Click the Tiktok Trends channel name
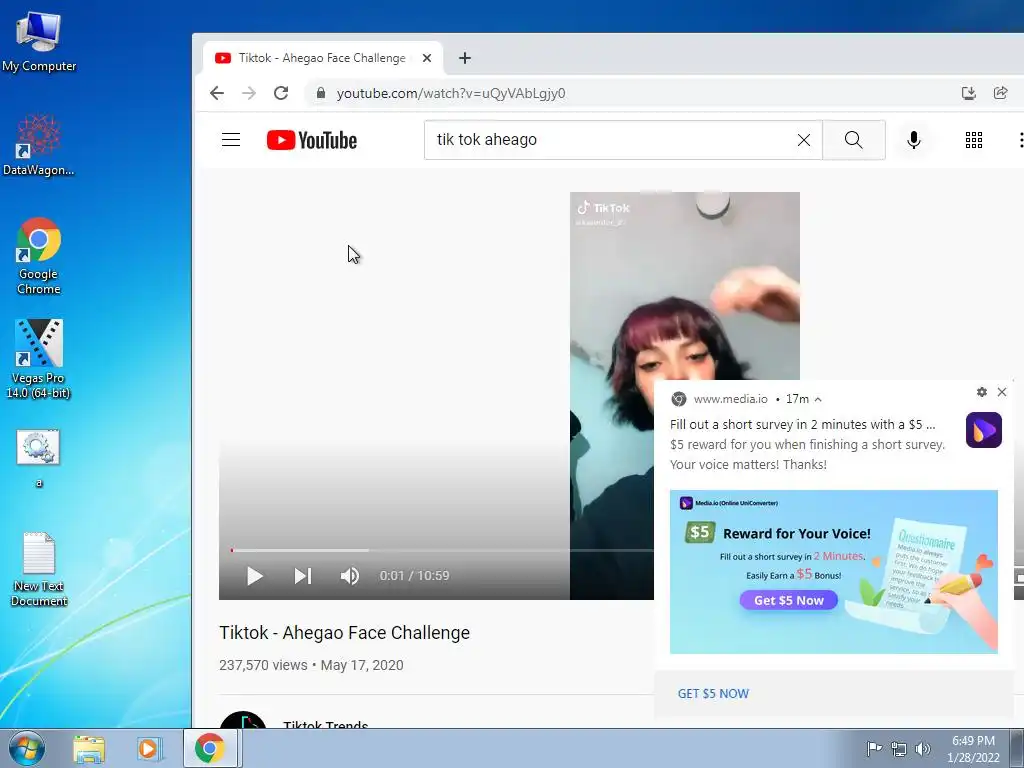This screenshot has width=1024, height=768. (325, 724)
